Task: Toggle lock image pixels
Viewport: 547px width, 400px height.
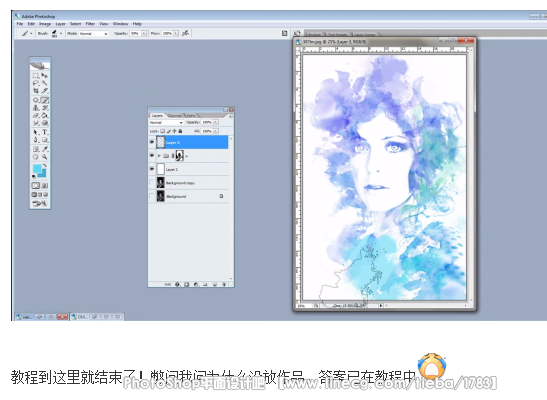Action: [x=168, y=131]
